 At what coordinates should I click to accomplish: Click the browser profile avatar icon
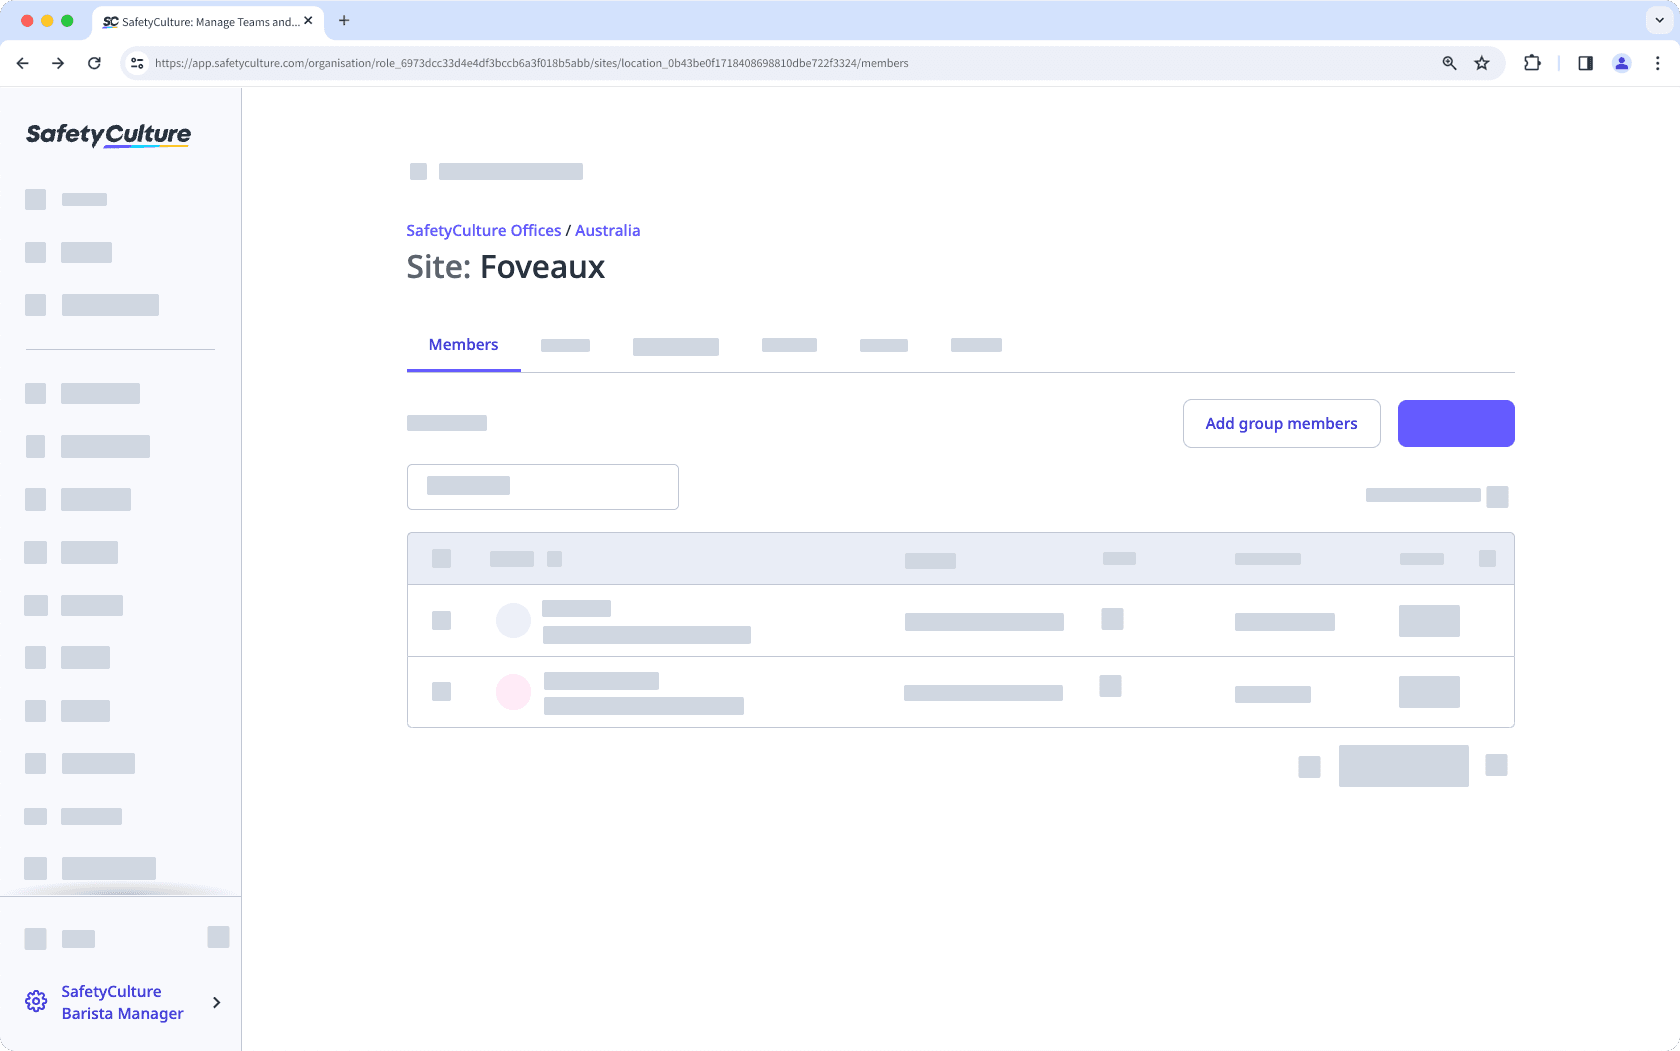click(x=1621, y=62)
